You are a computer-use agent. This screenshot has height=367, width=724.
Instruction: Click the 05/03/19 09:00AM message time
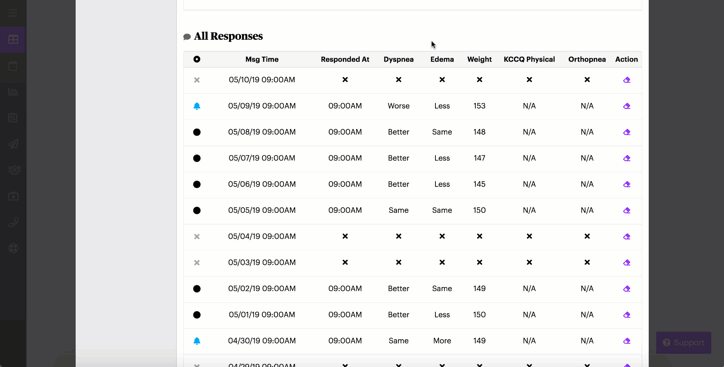262,262
